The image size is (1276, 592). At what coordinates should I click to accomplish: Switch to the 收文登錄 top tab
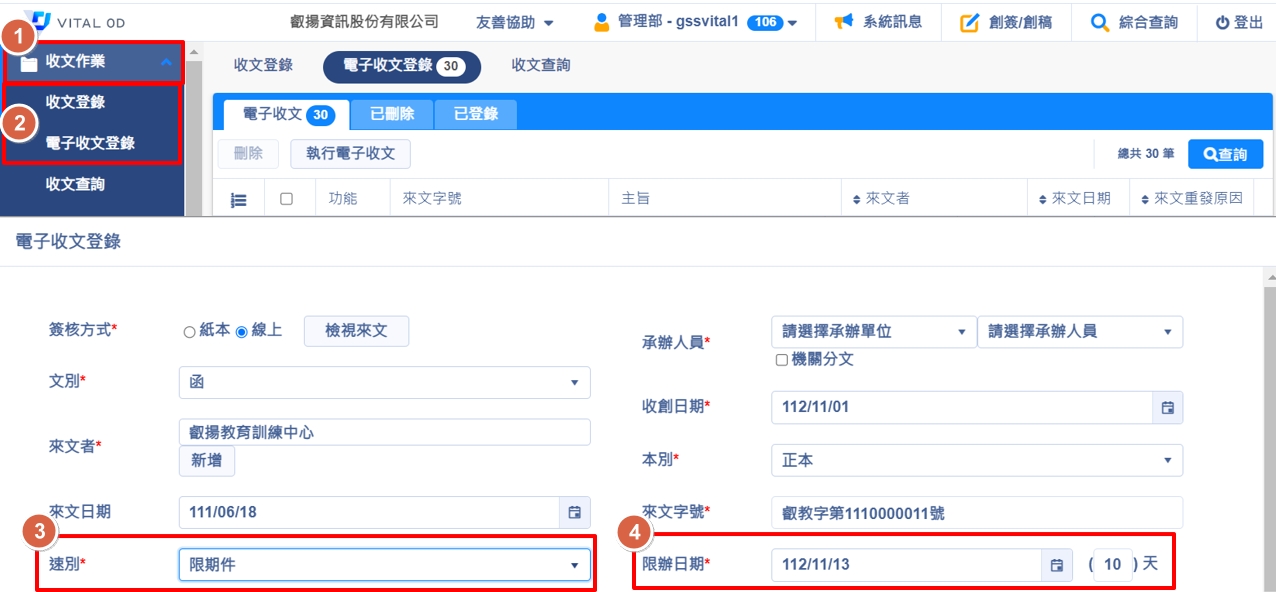pyautogui.click(x=263, y=65)
